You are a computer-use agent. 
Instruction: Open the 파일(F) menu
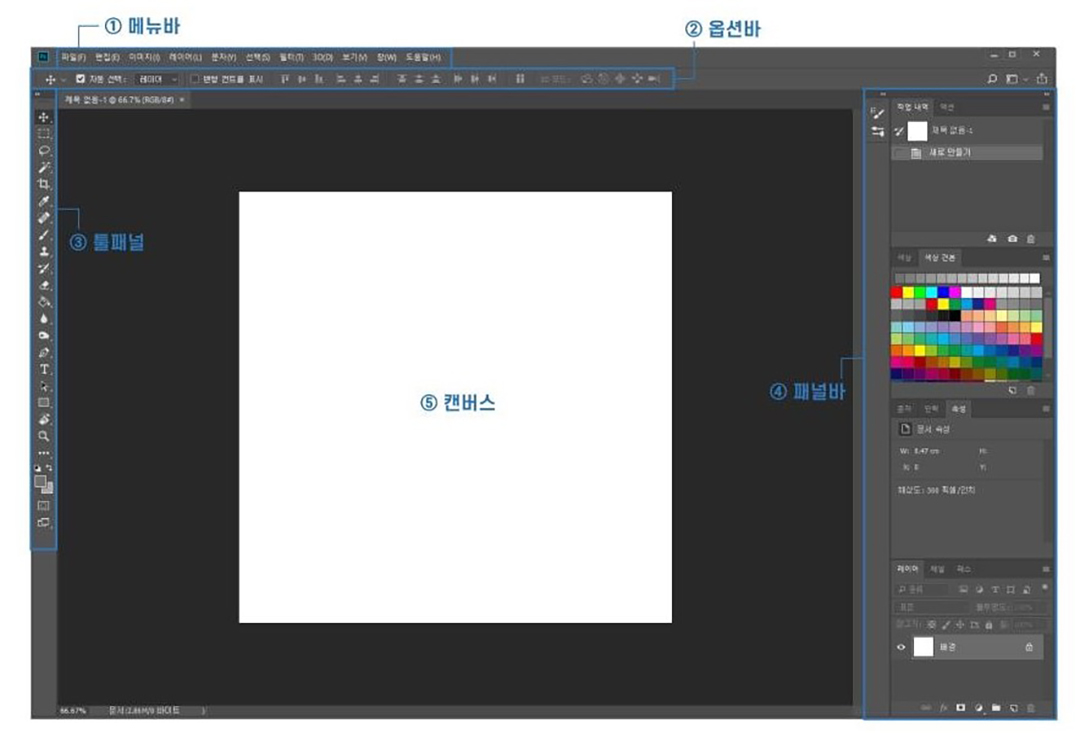click(x=74, y=57)
